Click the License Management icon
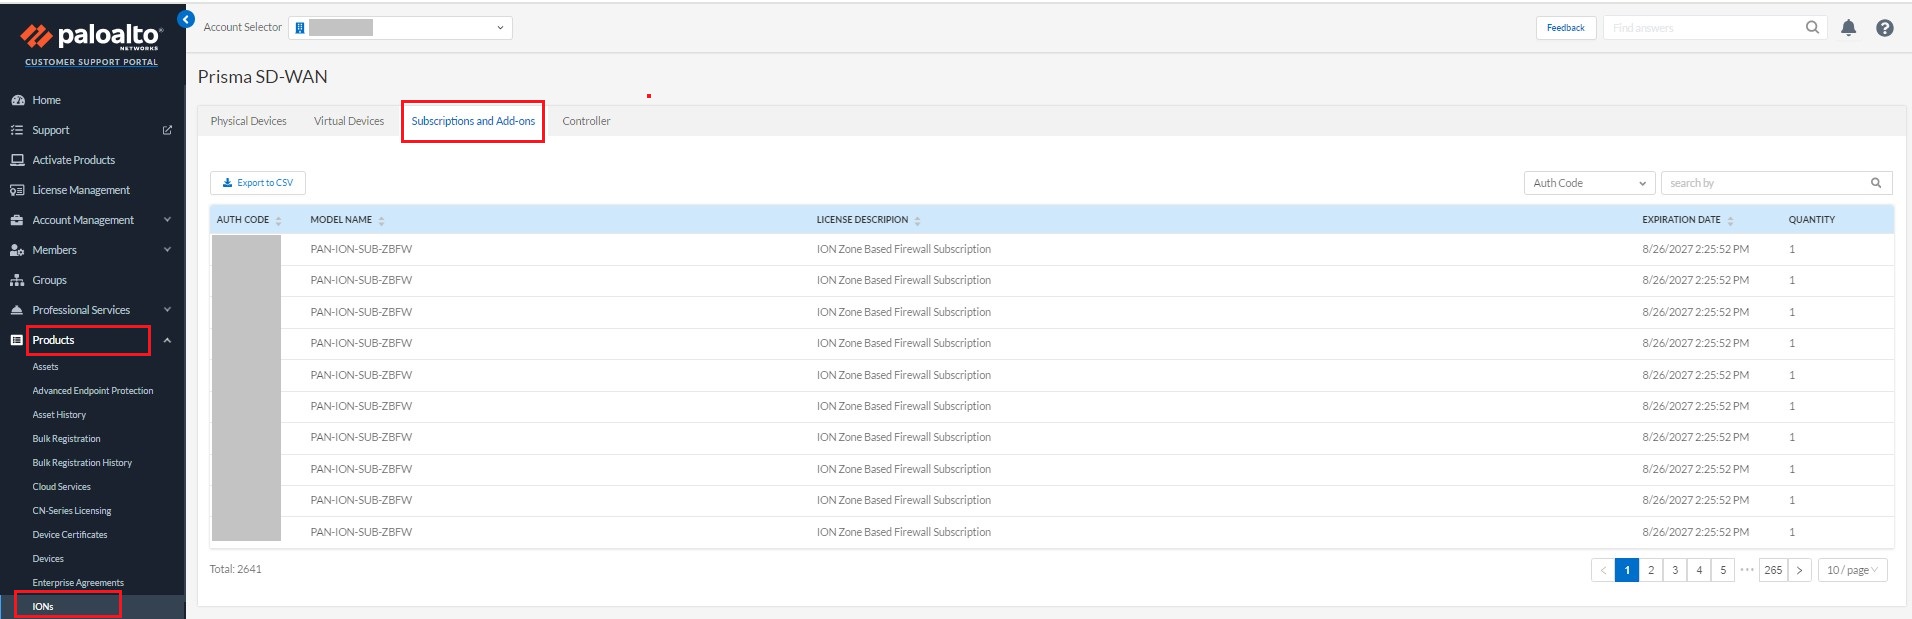This screenshot has width=1912, height=619. pos(17,190)
